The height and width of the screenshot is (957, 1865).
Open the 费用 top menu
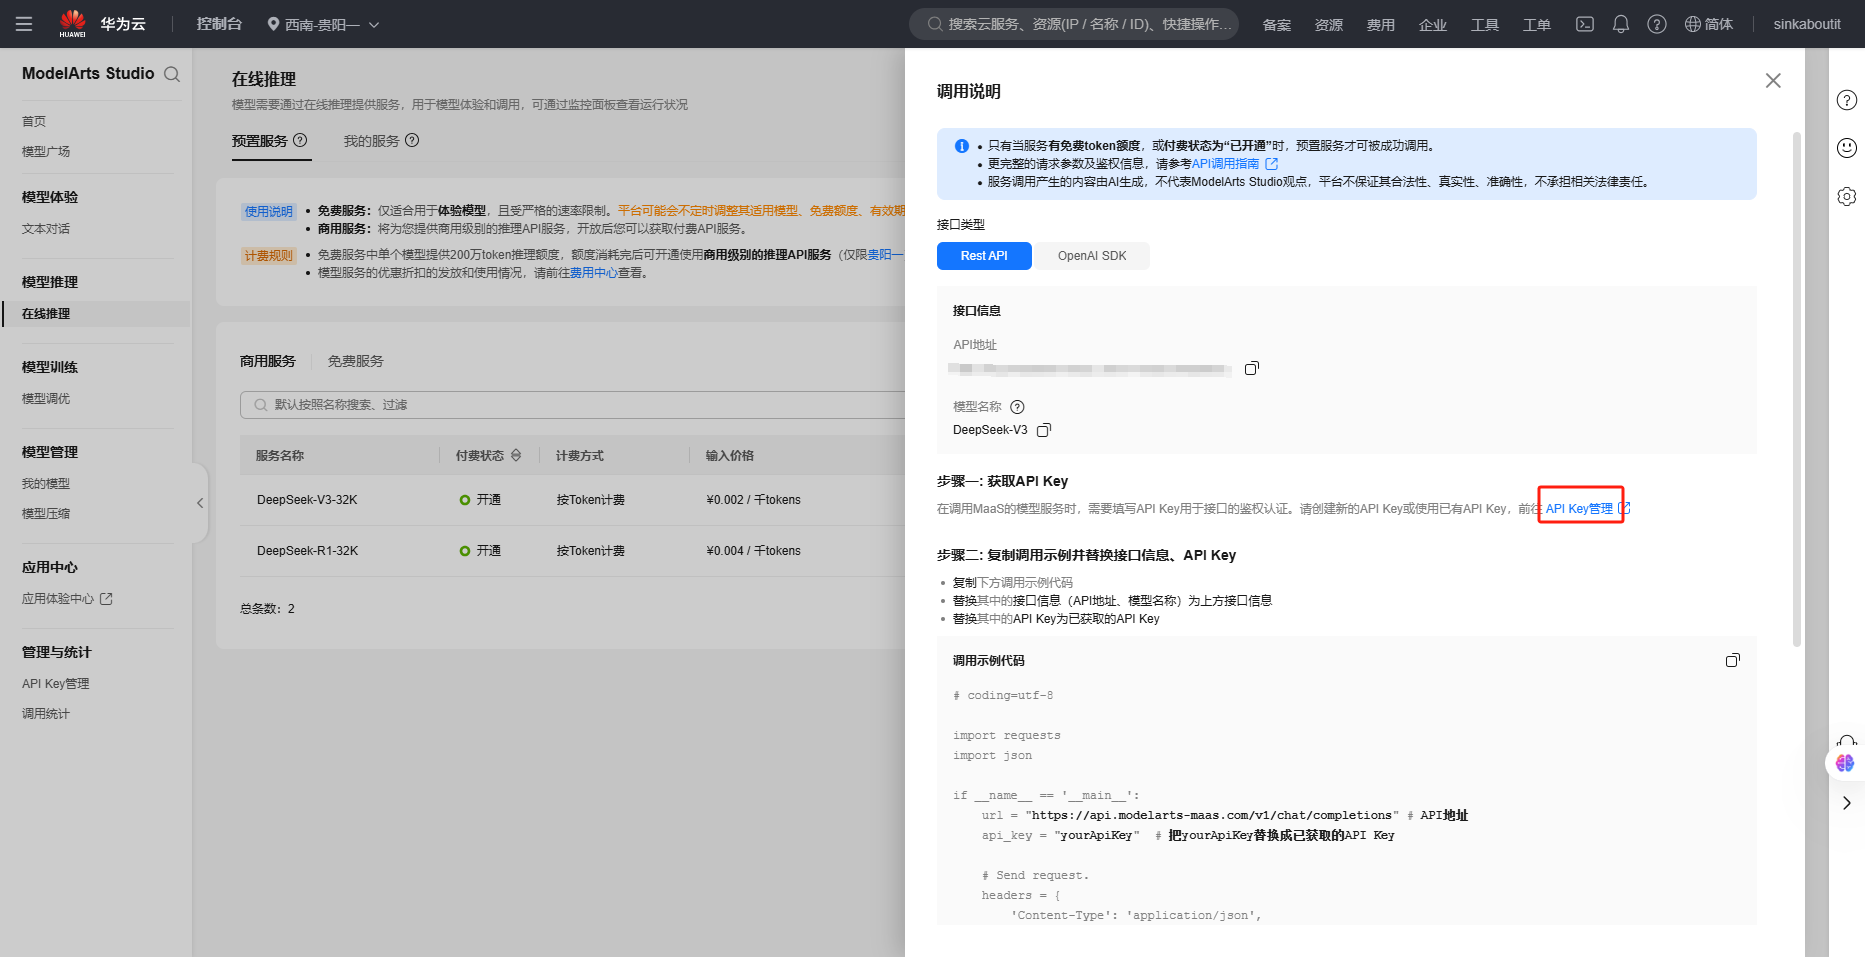tap(1381, 24)
